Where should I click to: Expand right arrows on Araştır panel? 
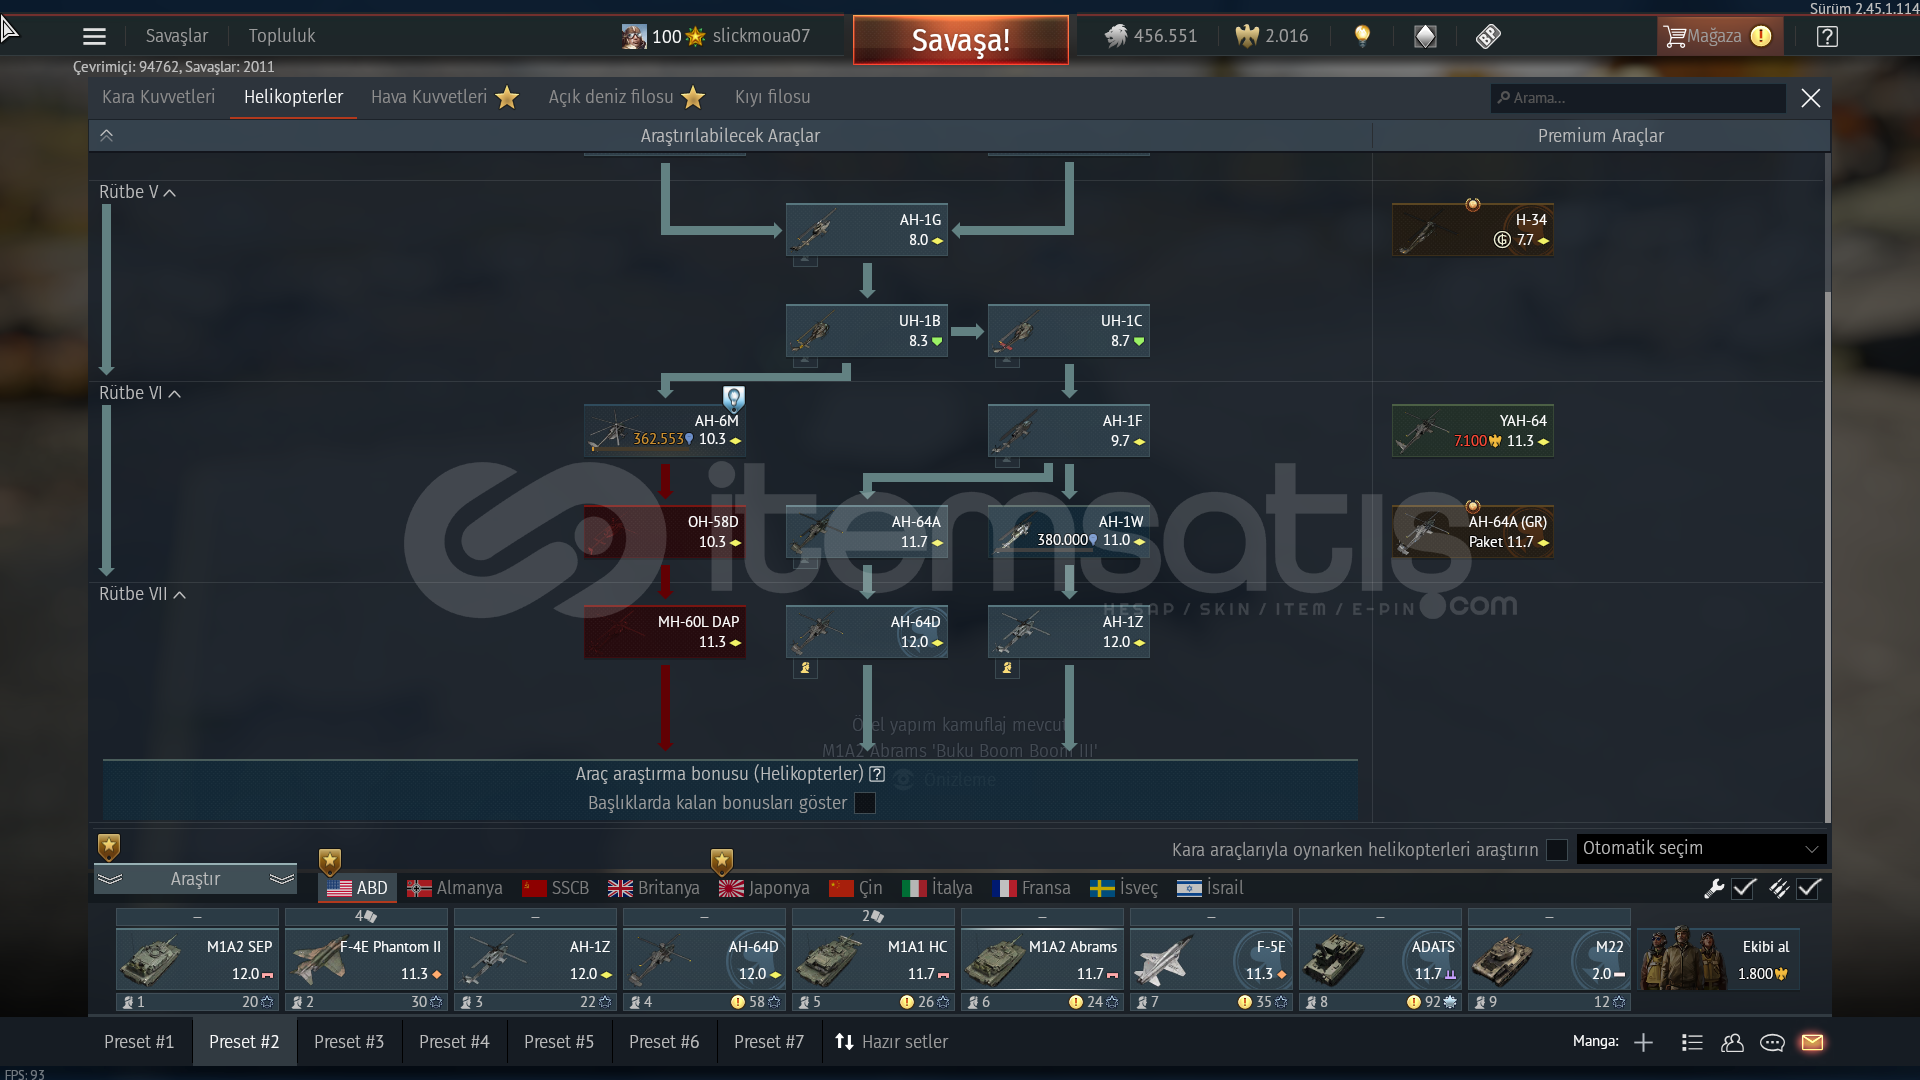pos(282,879)
